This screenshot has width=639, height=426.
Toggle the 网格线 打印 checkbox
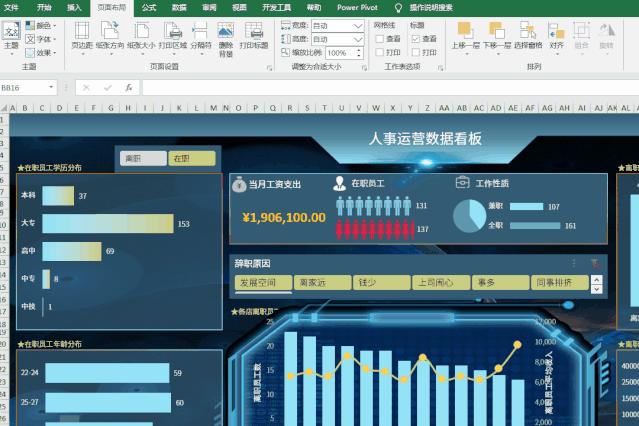379,52
